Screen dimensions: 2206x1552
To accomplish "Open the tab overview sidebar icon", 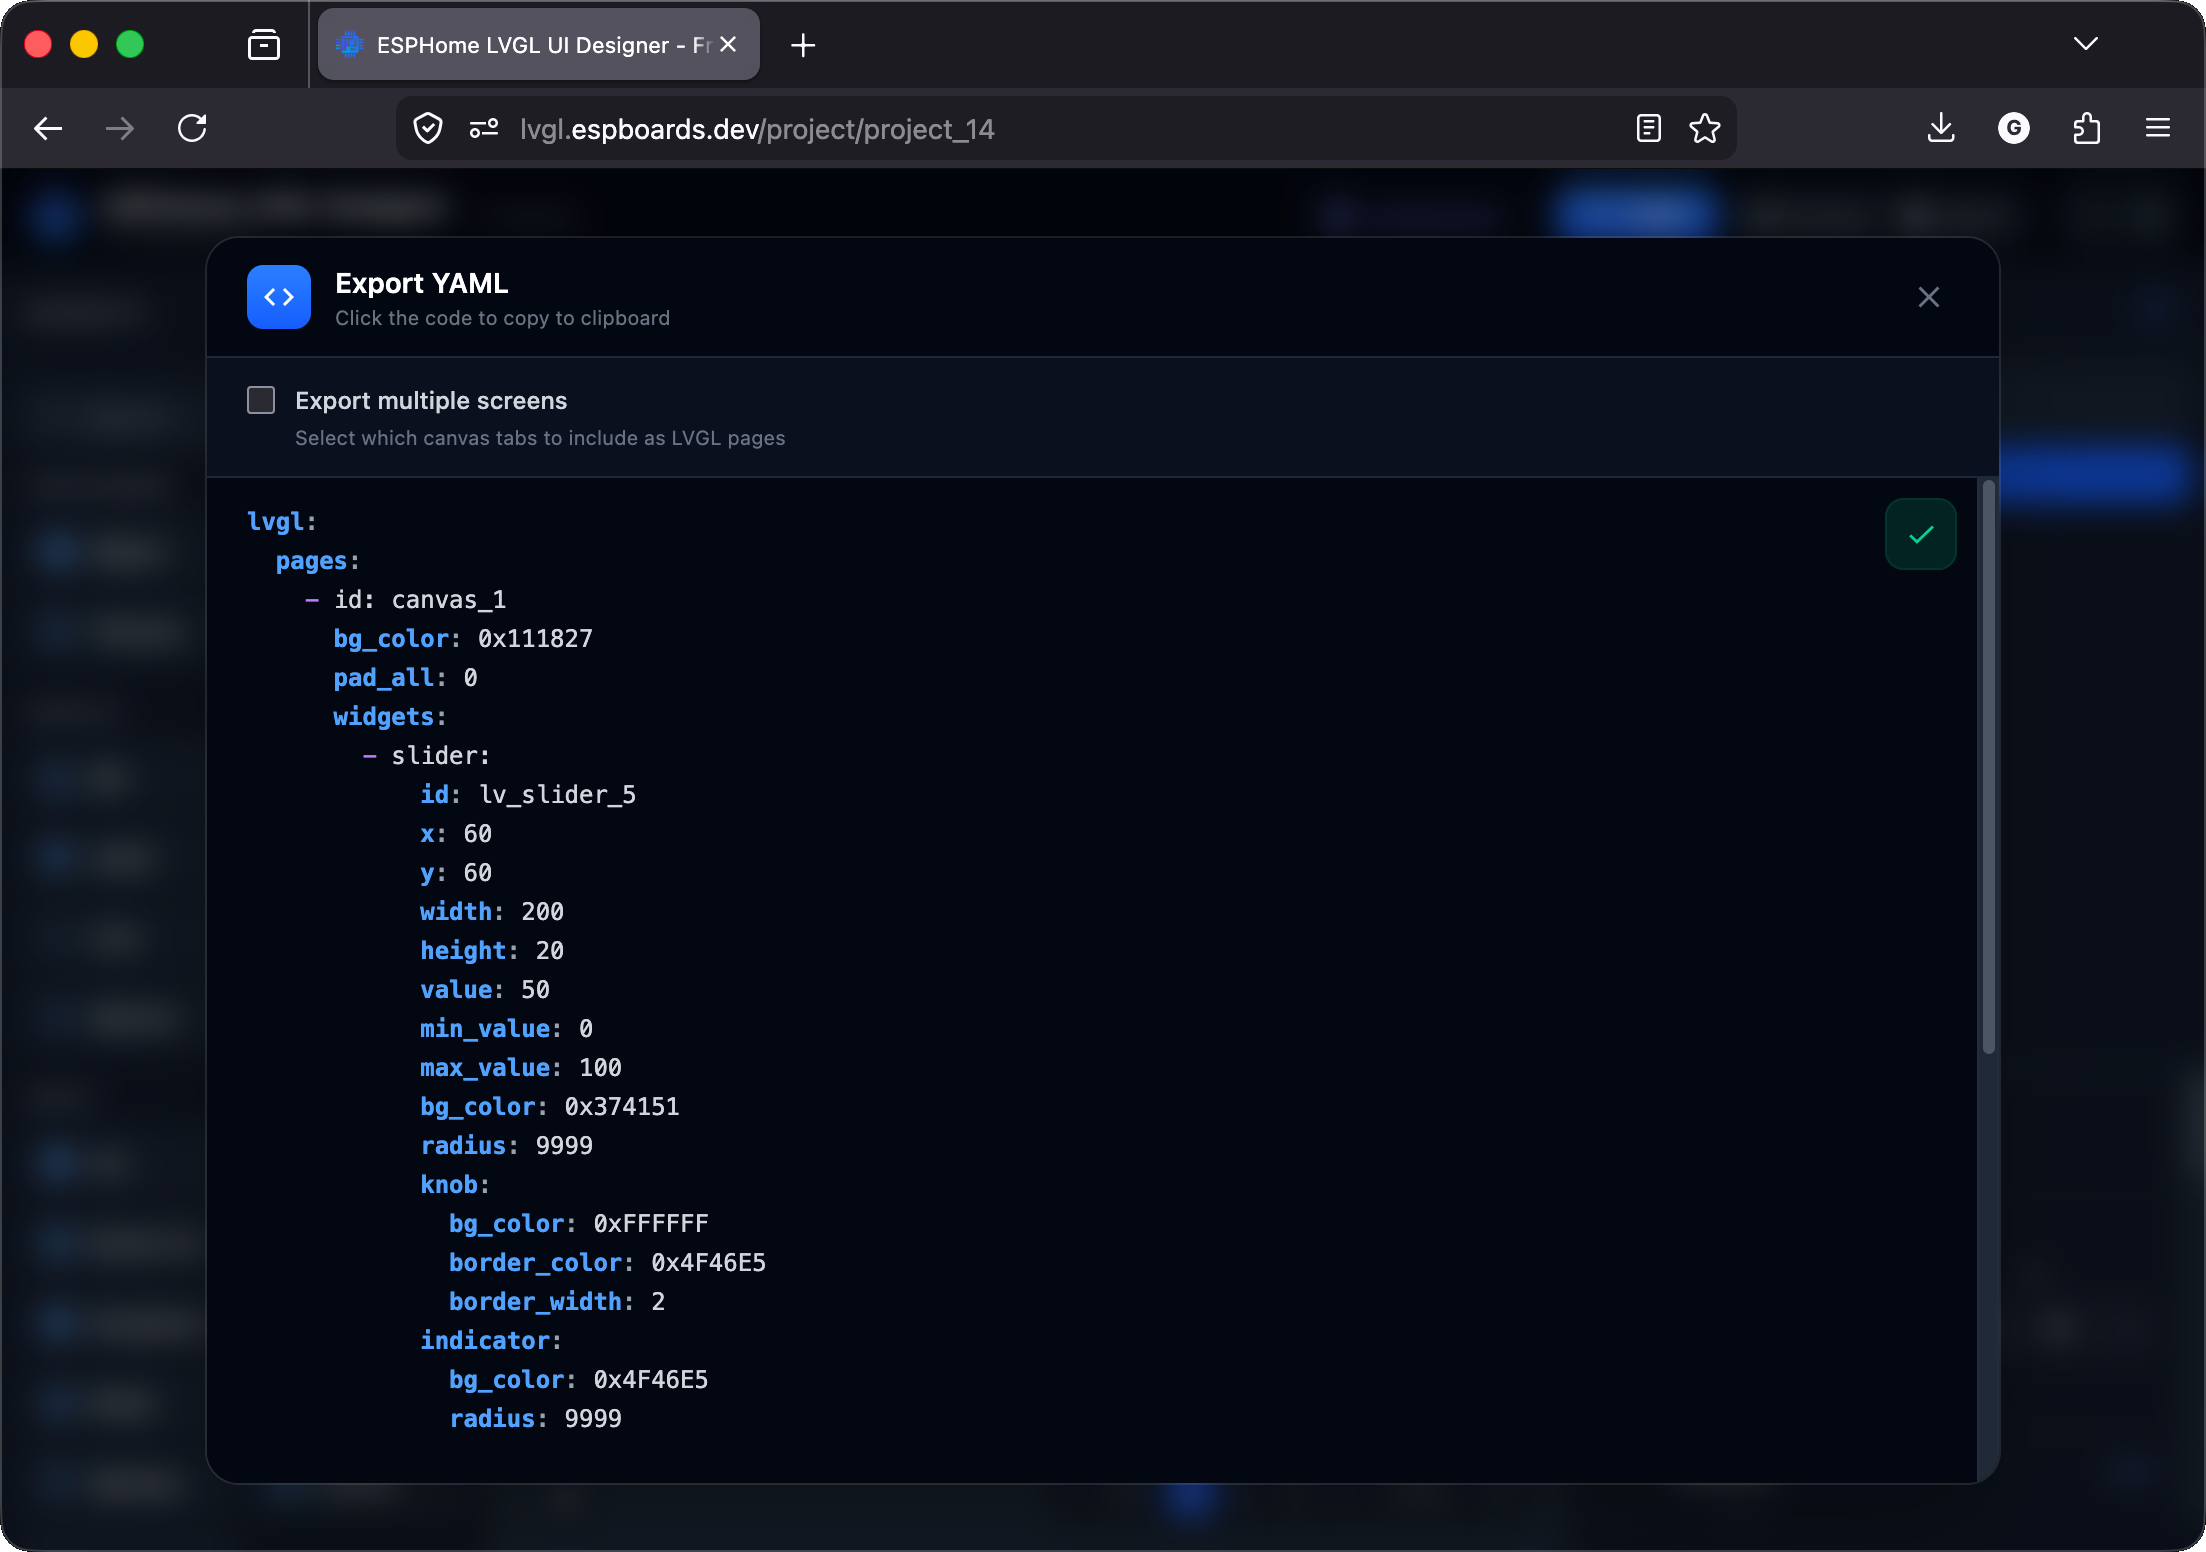I will [264, 45].
